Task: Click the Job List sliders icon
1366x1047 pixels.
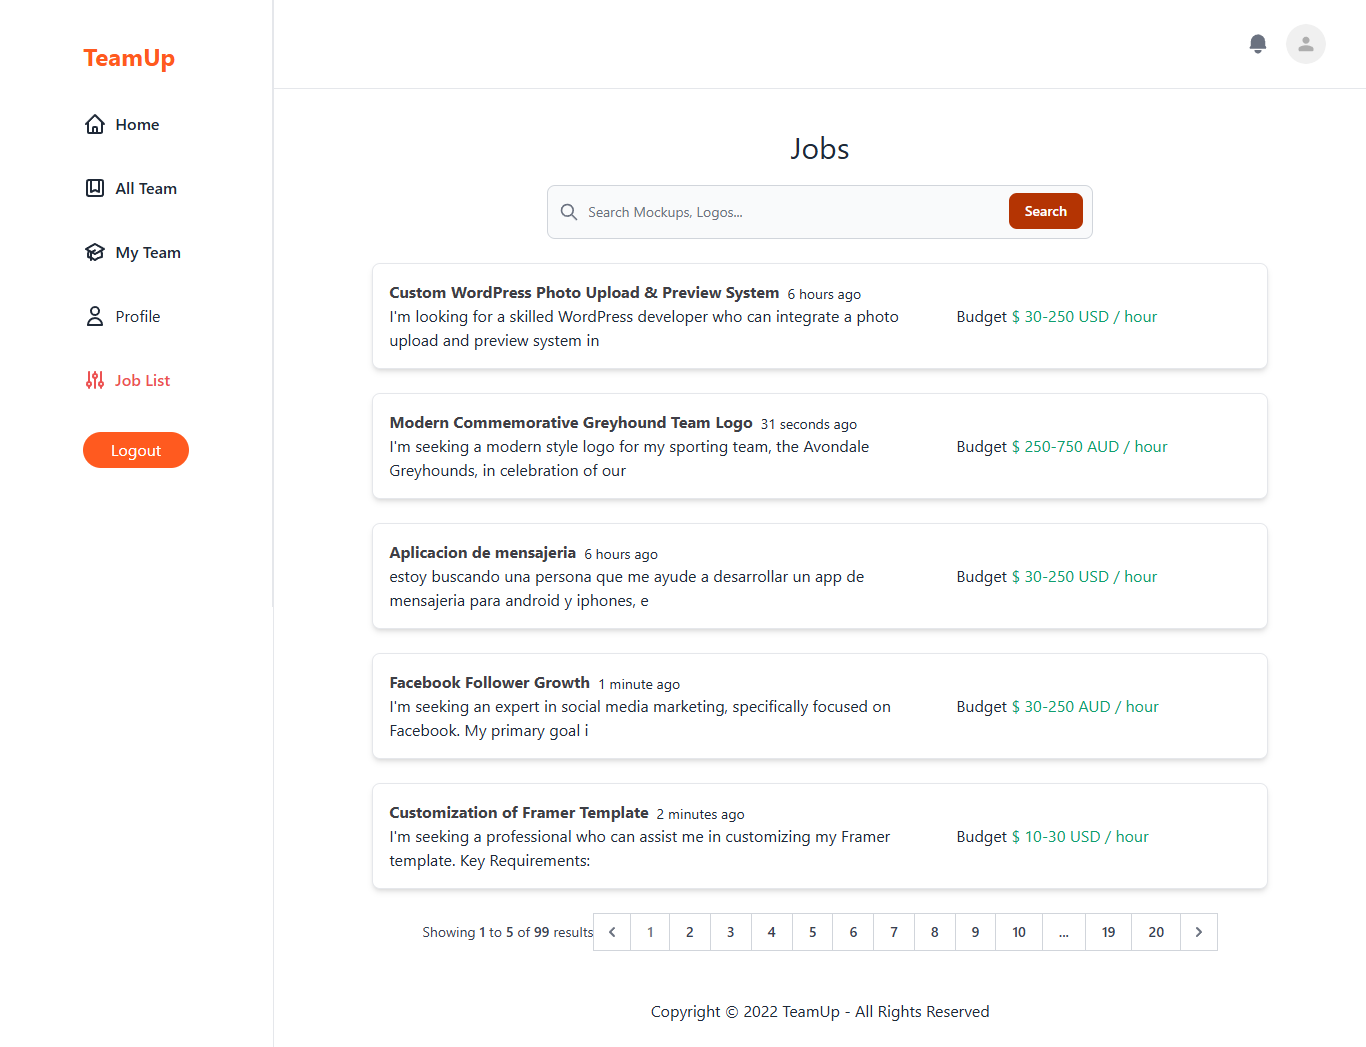Action: pyautogui.click(x=95, y=380)
